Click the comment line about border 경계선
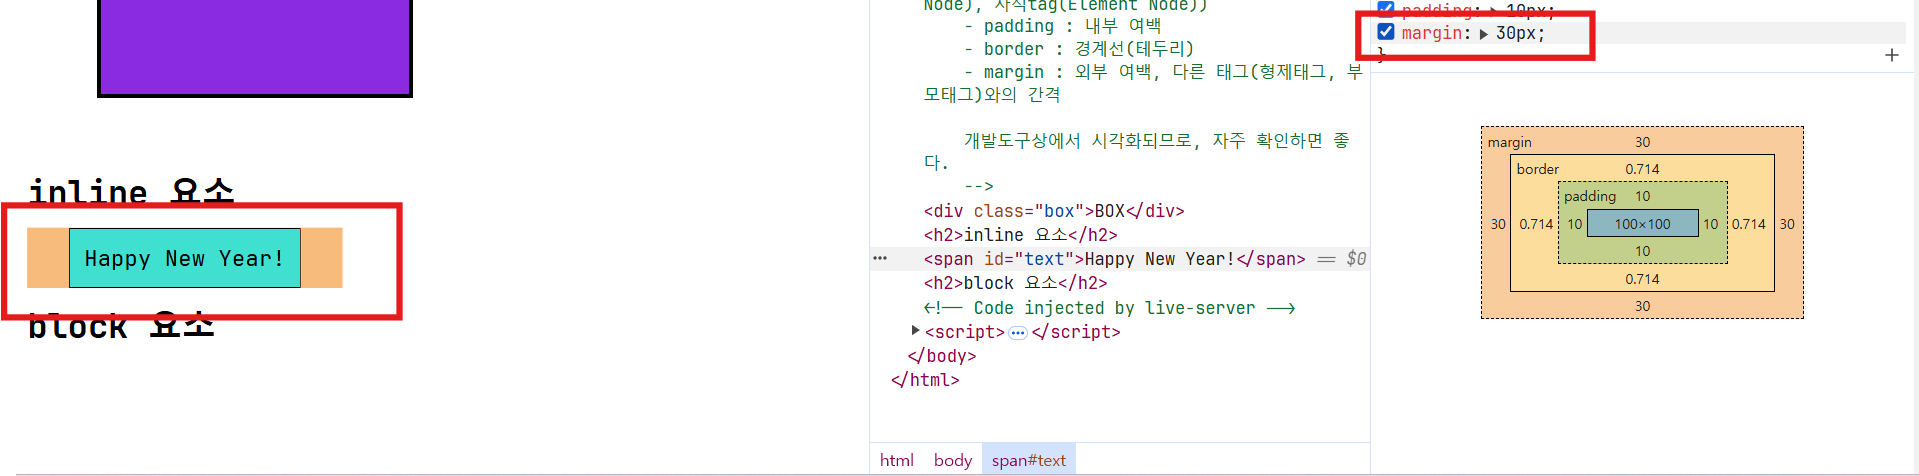The height and width of the screenshot is (476, 1919). [x=1079, y=49]
